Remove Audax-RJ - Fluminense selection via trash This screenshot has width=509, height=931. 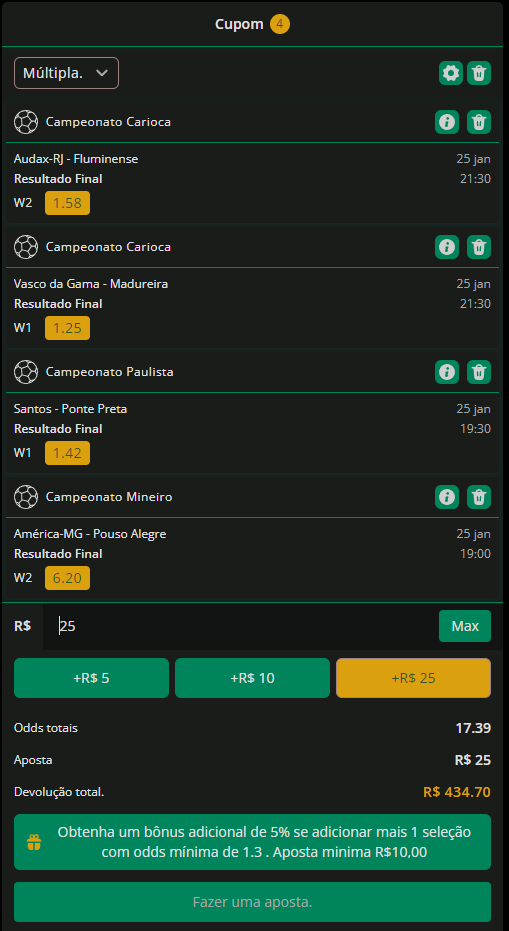click(479, 122)
